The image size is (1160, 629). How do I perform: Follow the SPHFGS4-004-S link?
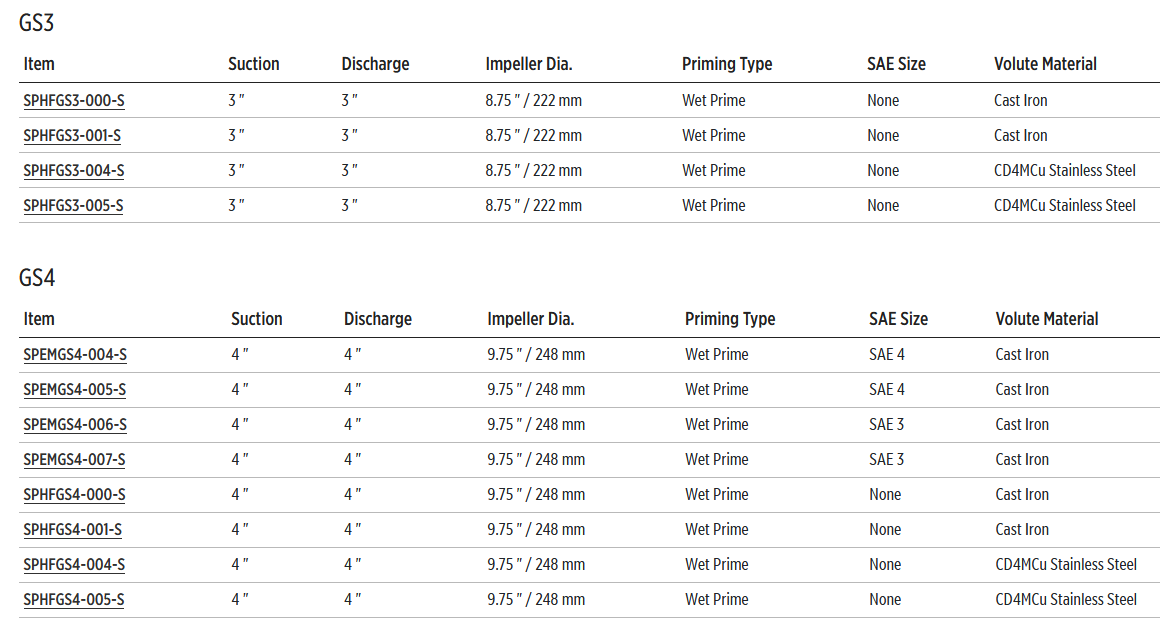[x=74, y=565]
